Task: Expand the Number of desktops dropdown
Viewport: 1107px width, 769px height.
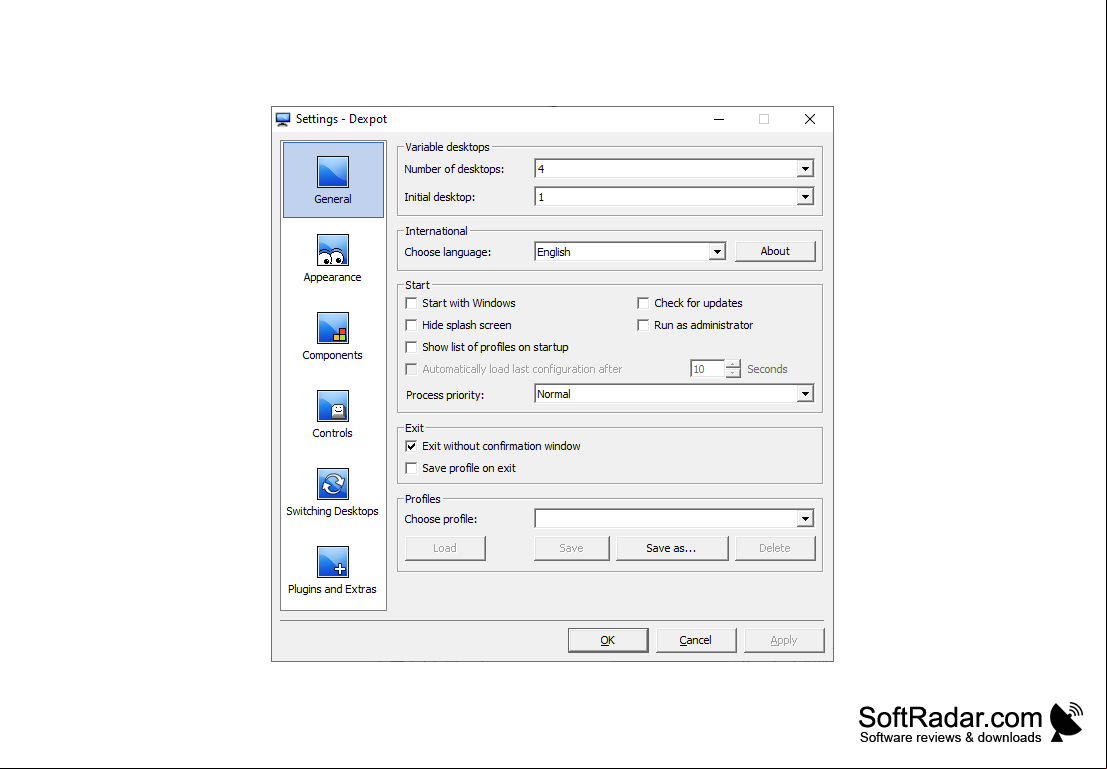Action: 805,169
